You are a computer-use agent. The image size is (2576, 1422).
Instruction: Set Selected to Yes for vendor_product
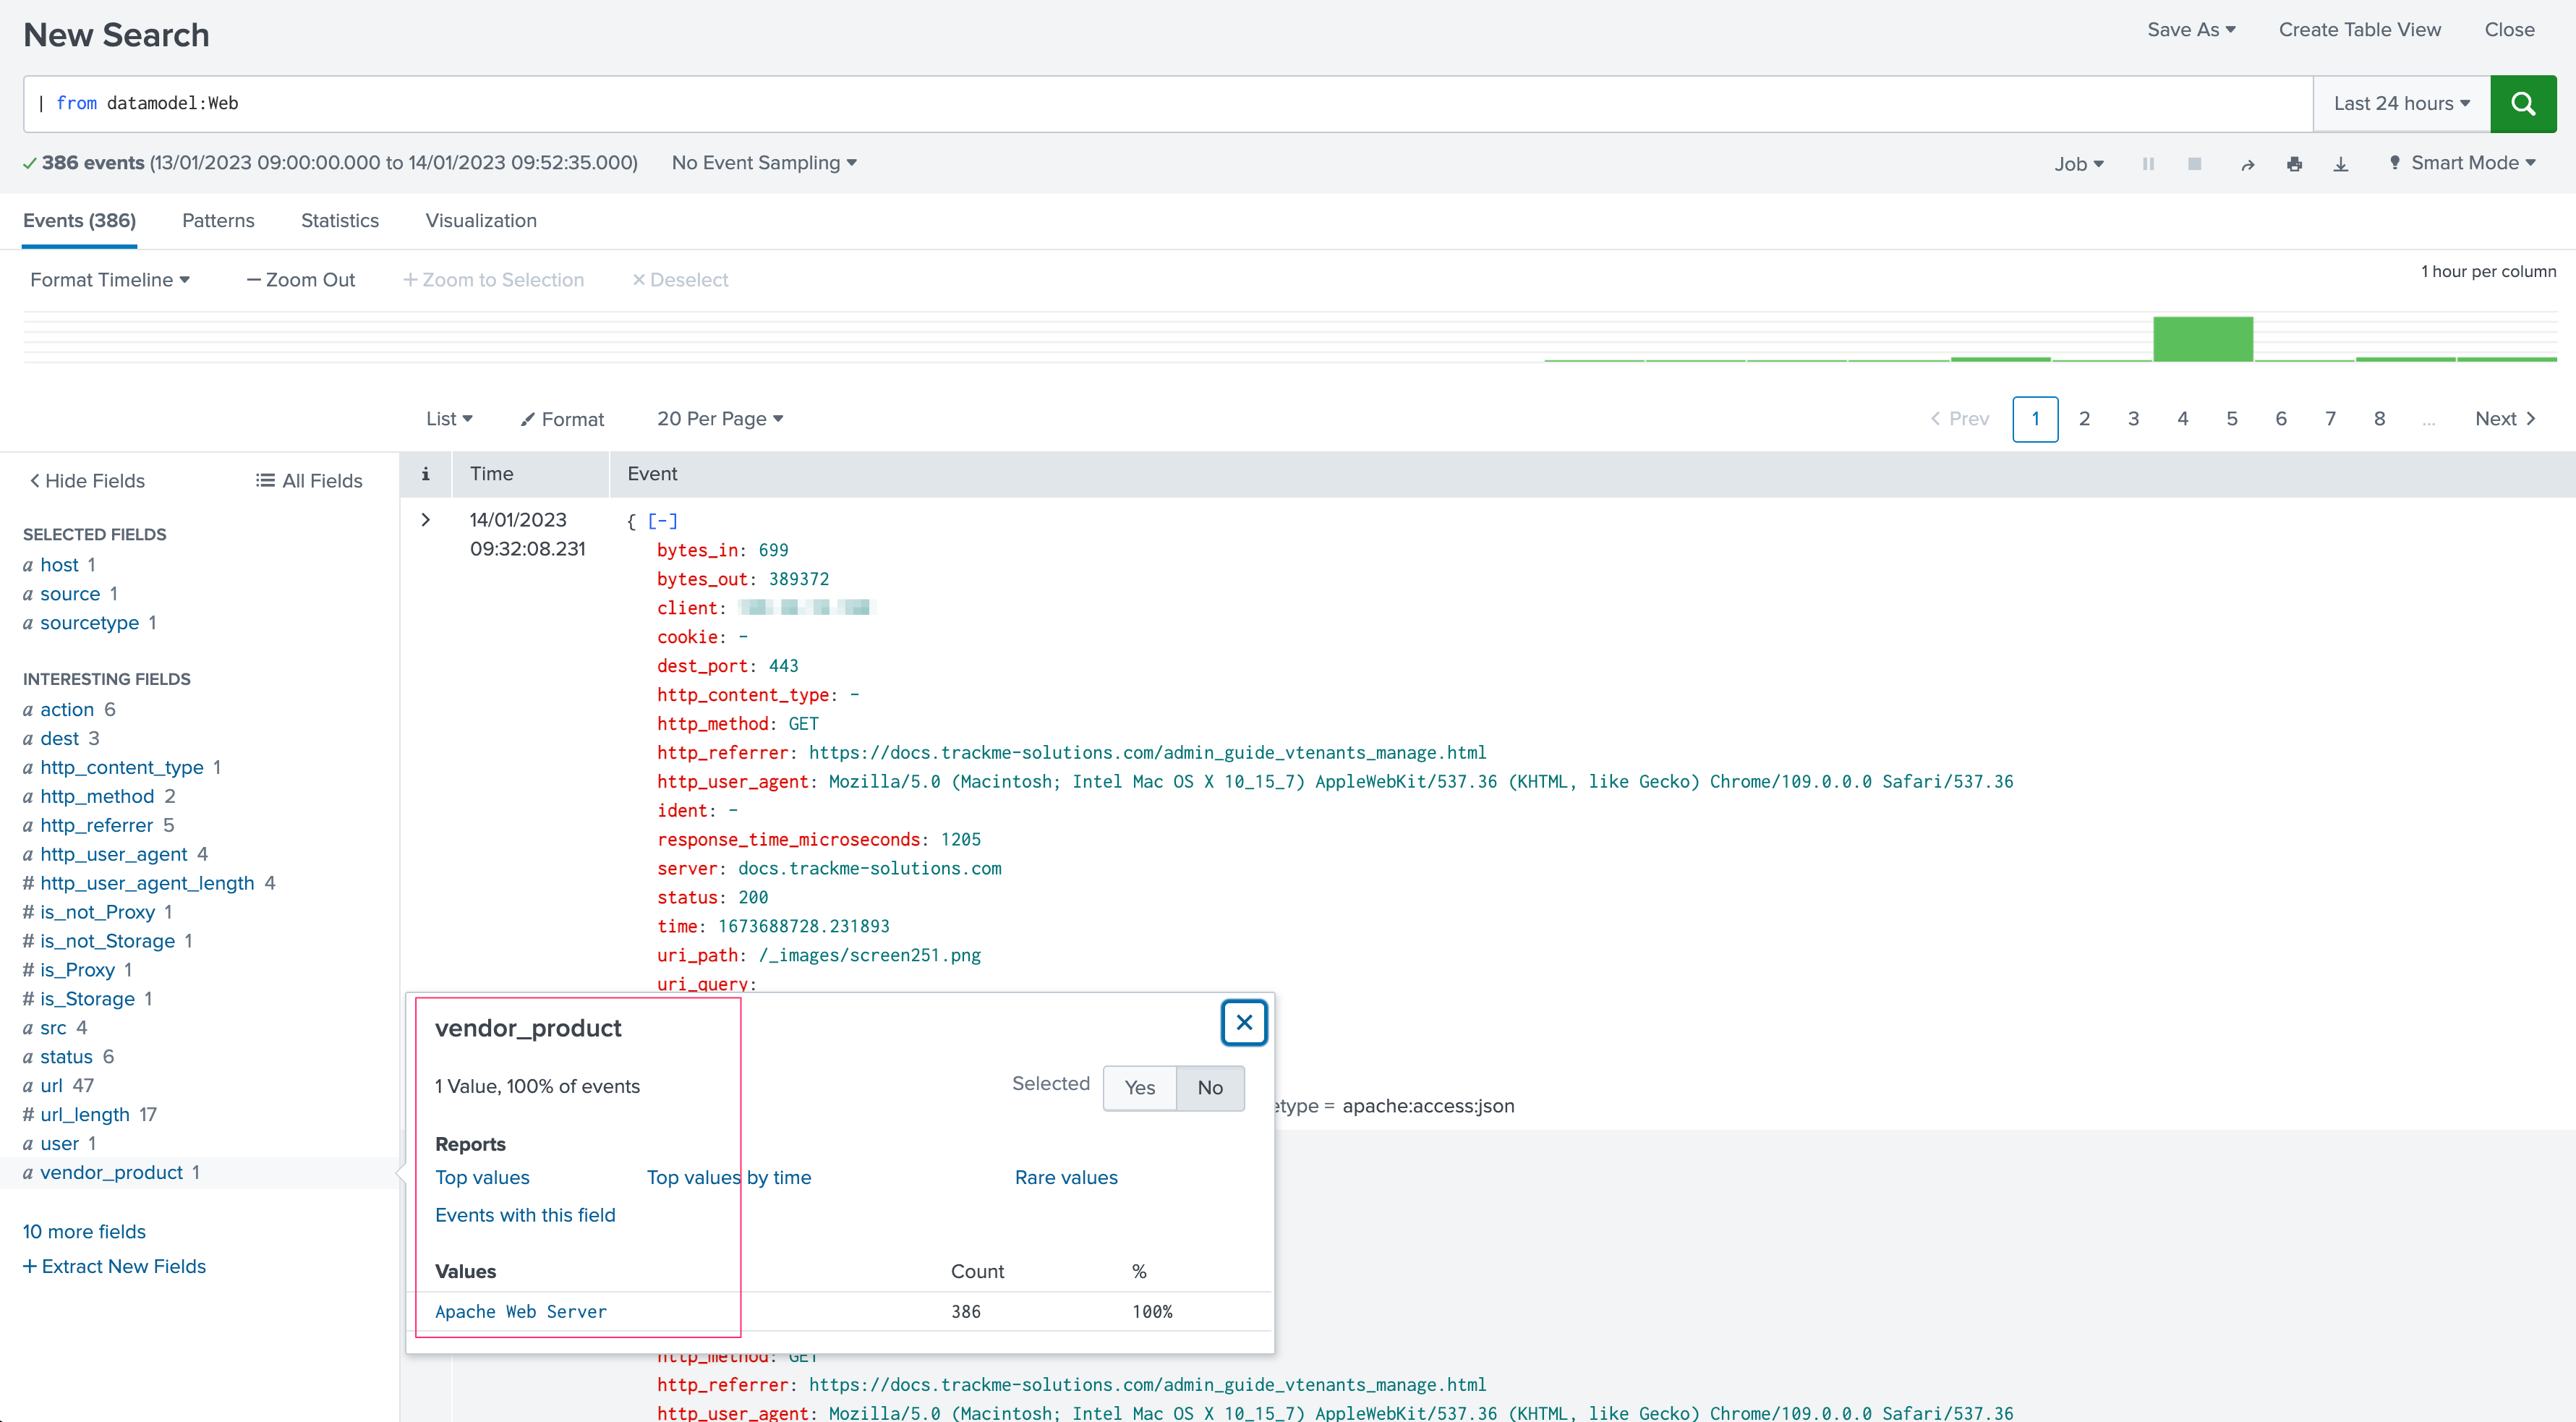tap(1139, 1088)
